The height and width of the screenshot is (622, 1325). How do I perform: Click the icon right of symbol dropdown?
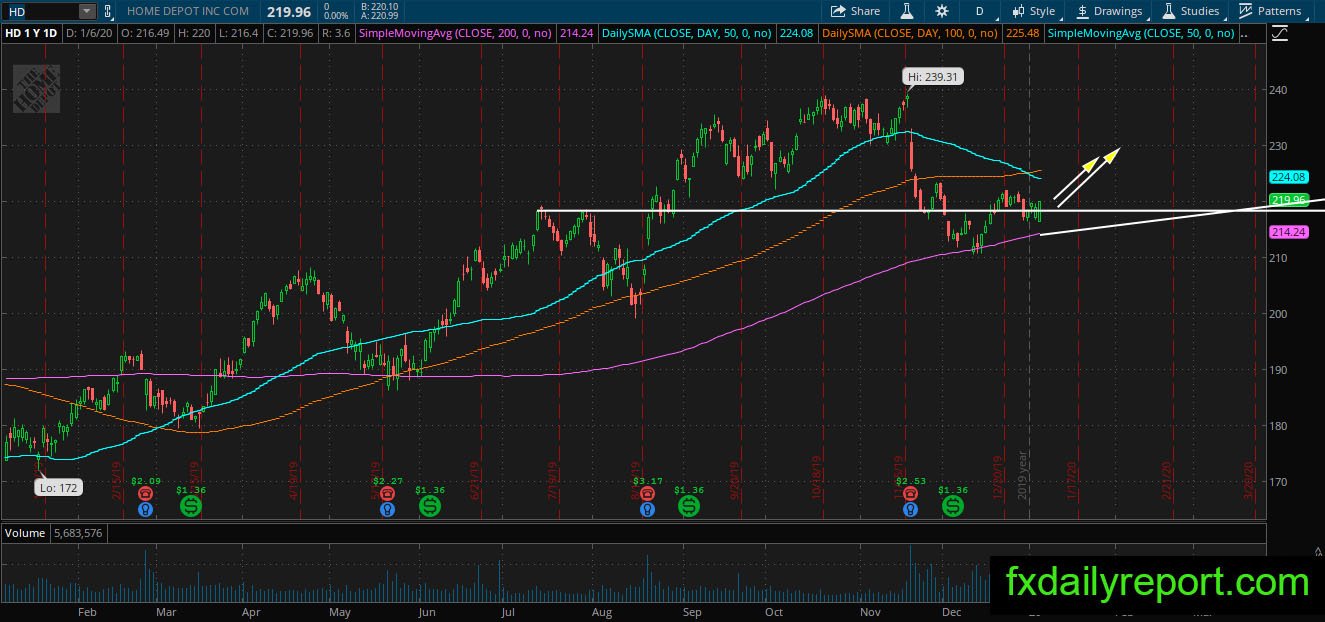[x=108, y=11]
